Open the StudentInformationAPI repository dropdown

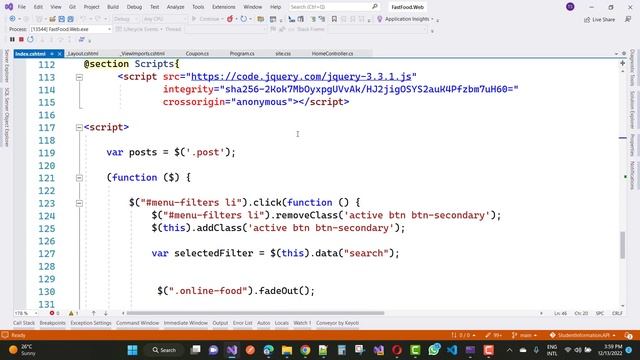click(x=582, y=335)
